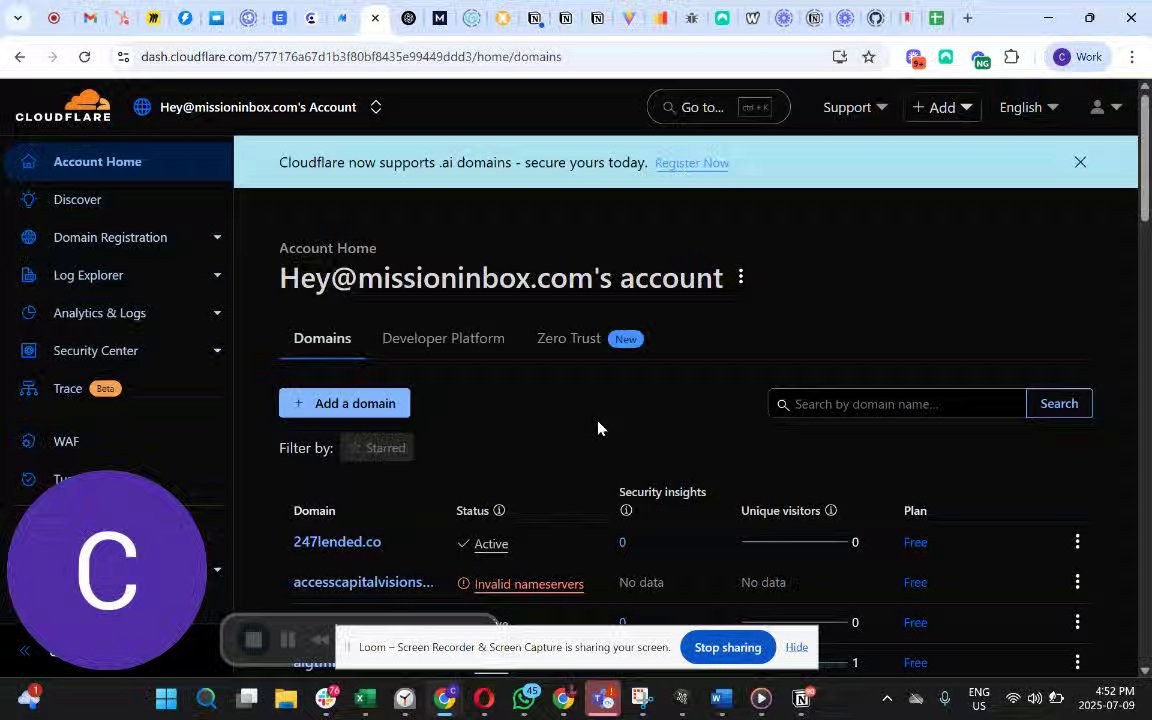
Task: Open the English language dropdown
Action: pos(1029,107)
